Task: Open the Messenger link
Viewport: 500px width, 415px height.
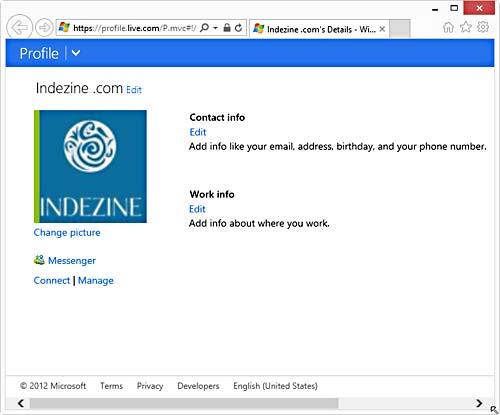Action: (x=72, y=261)
